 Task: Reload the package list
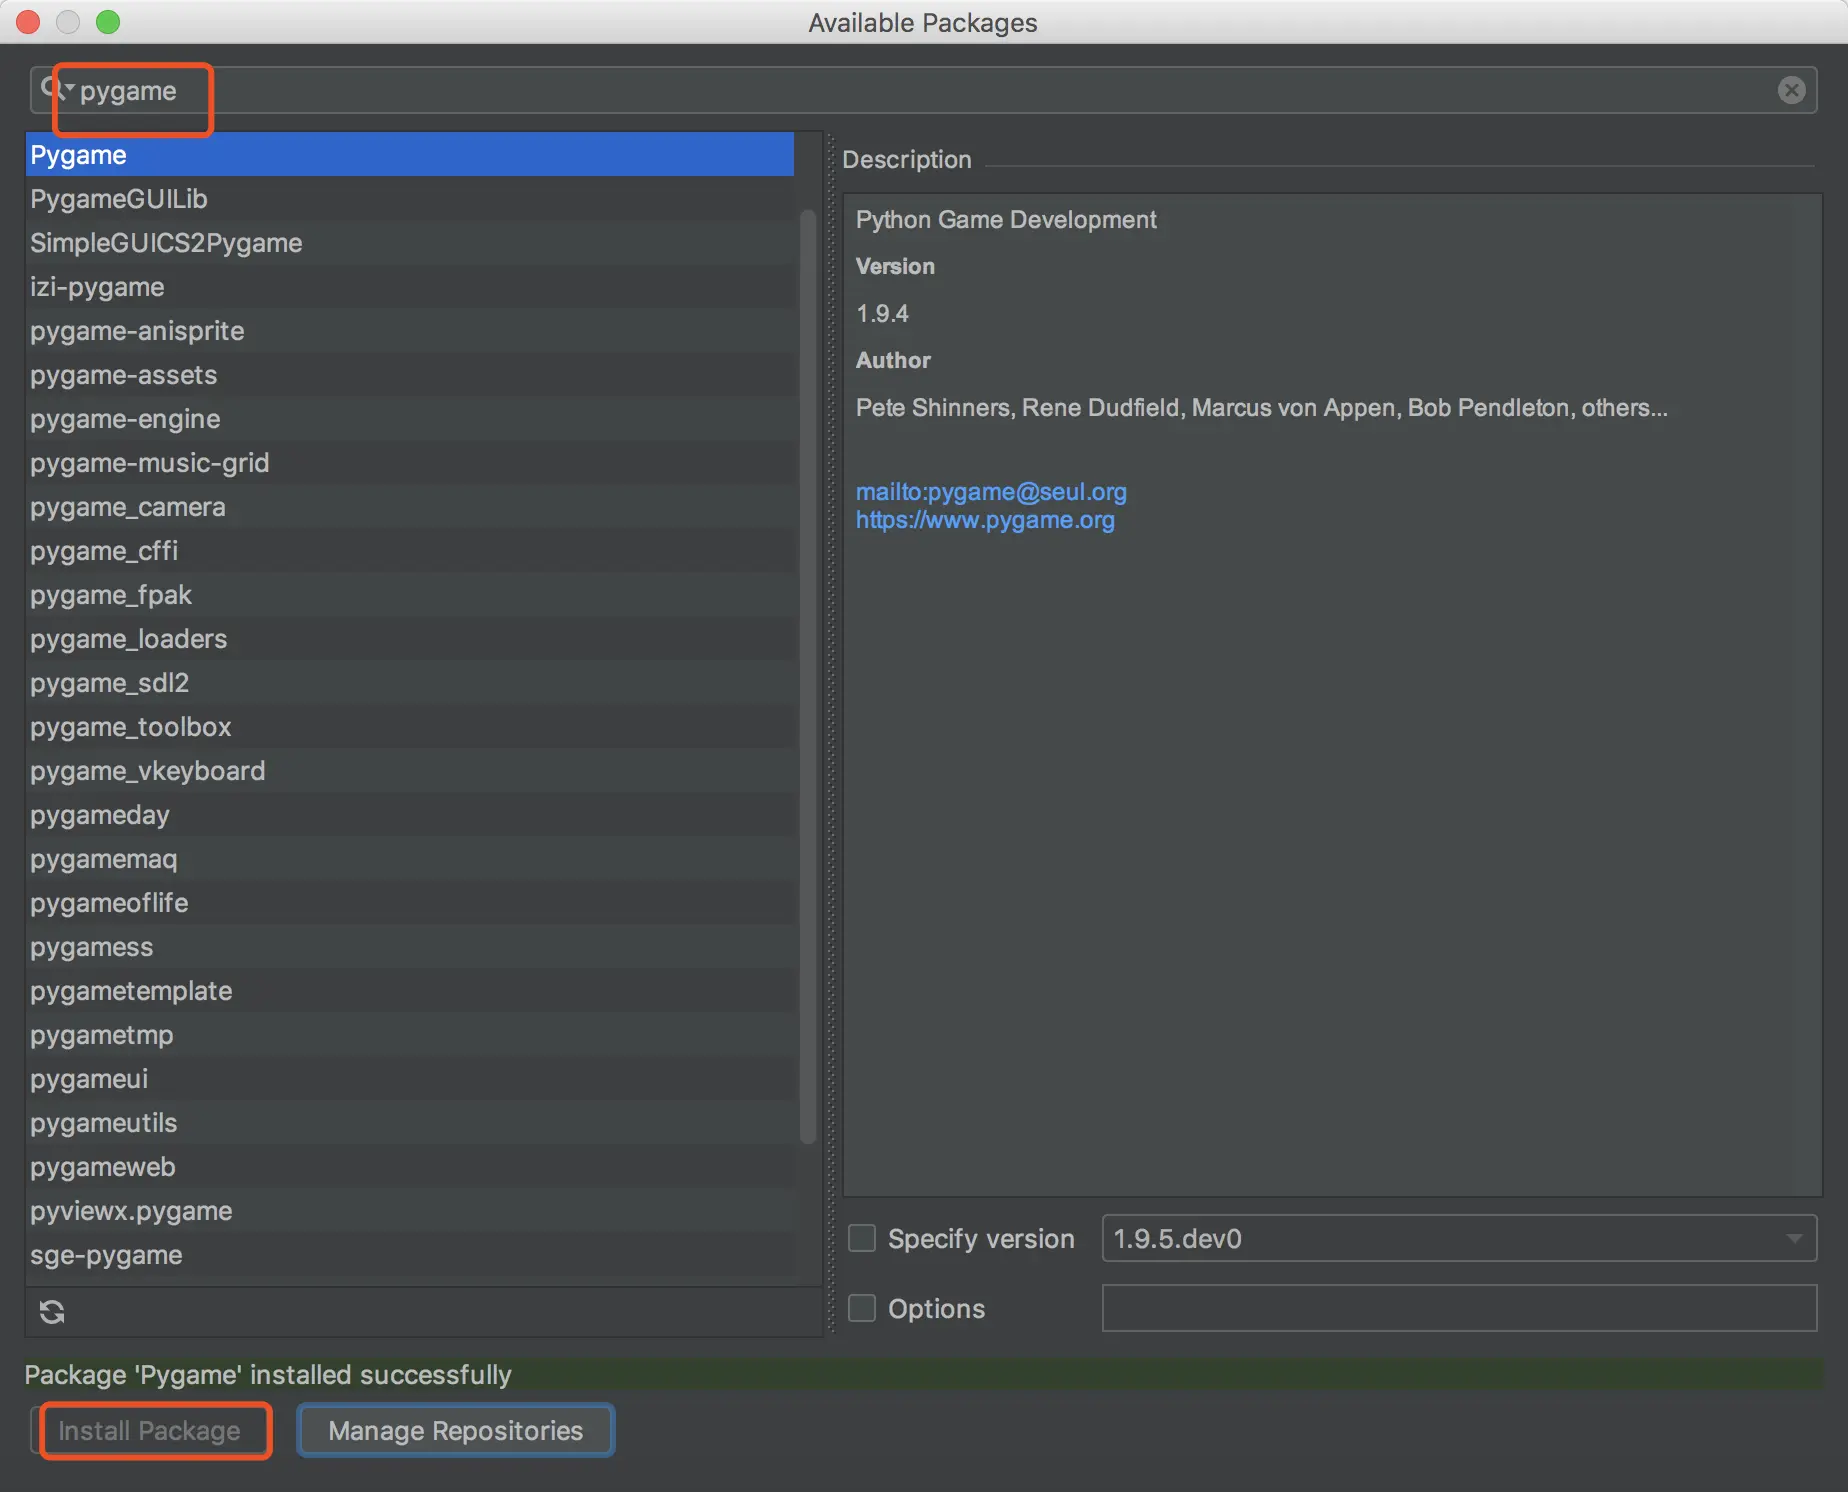(52, 1311)
